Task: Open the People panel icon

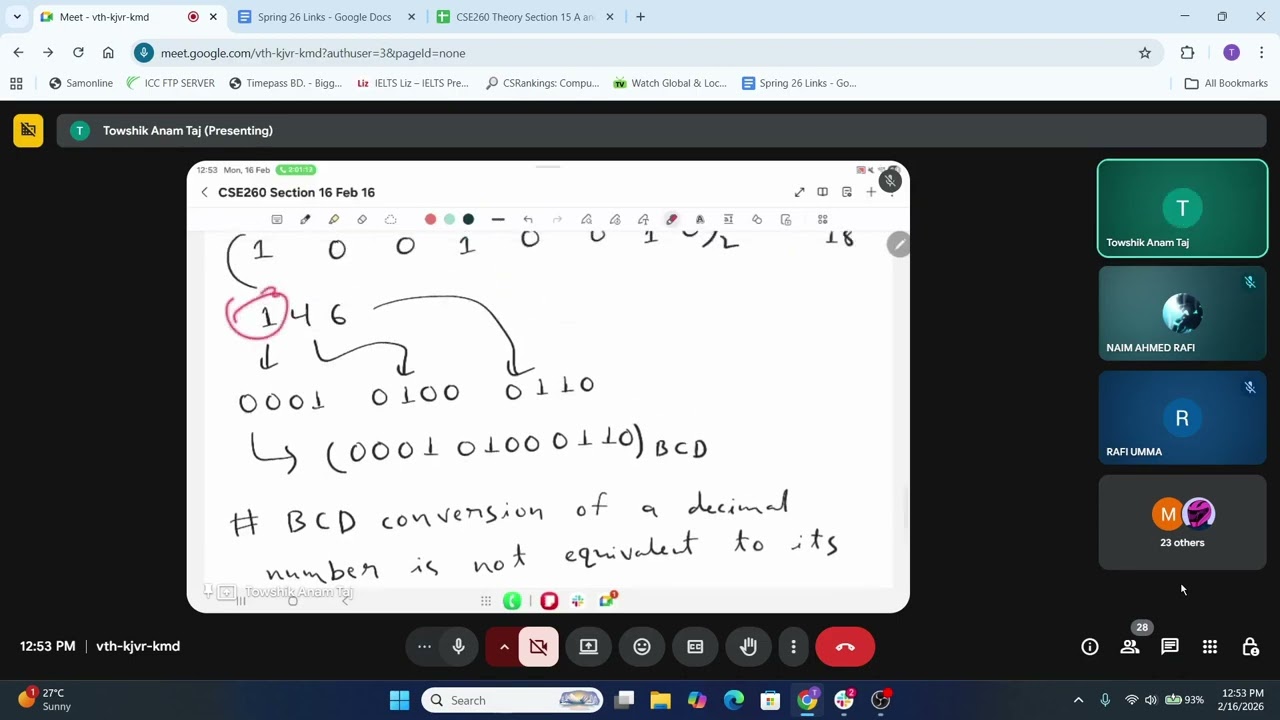Action: [1130, 647]
